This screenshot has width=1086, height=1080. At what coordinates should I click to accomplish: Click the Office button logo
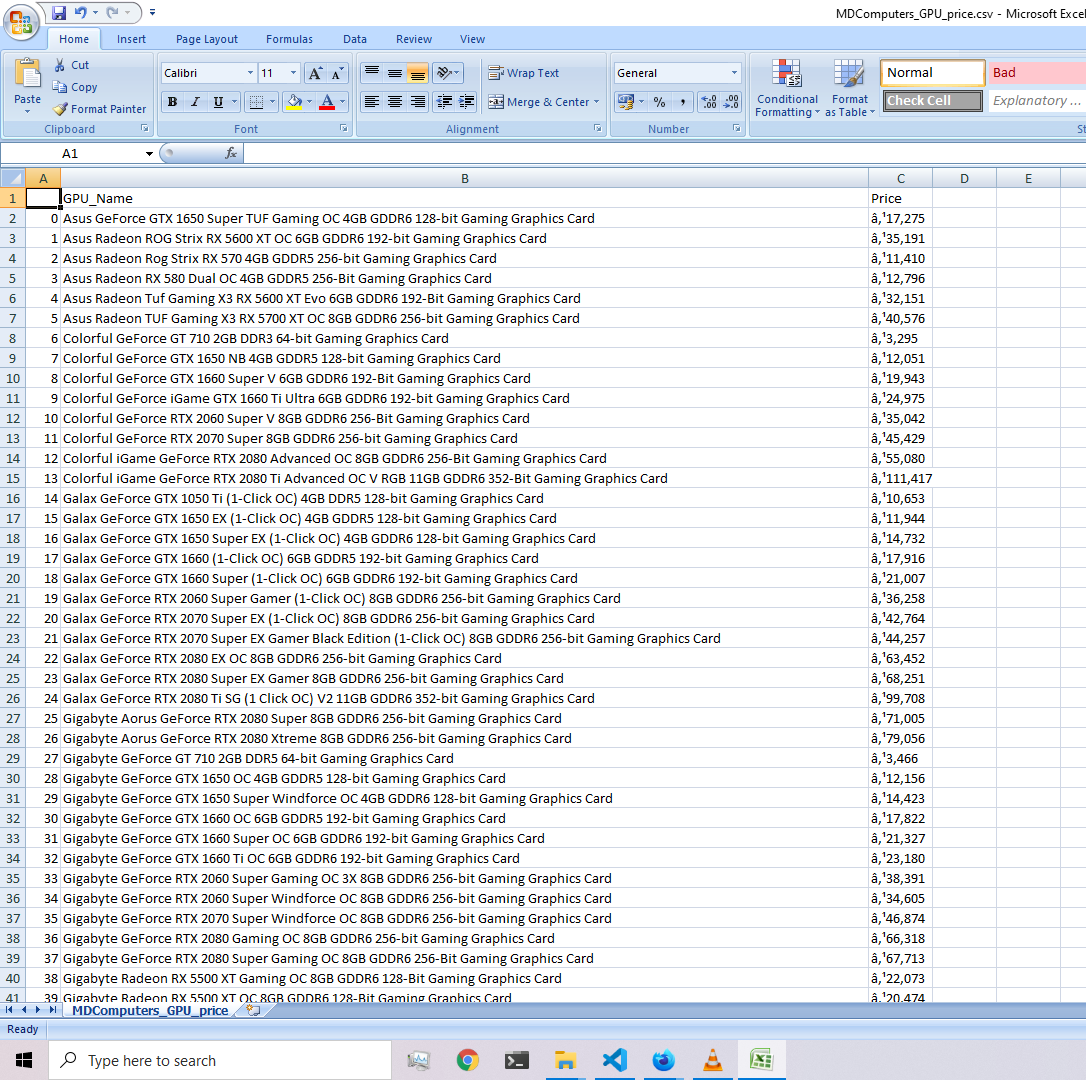(21, 21)
